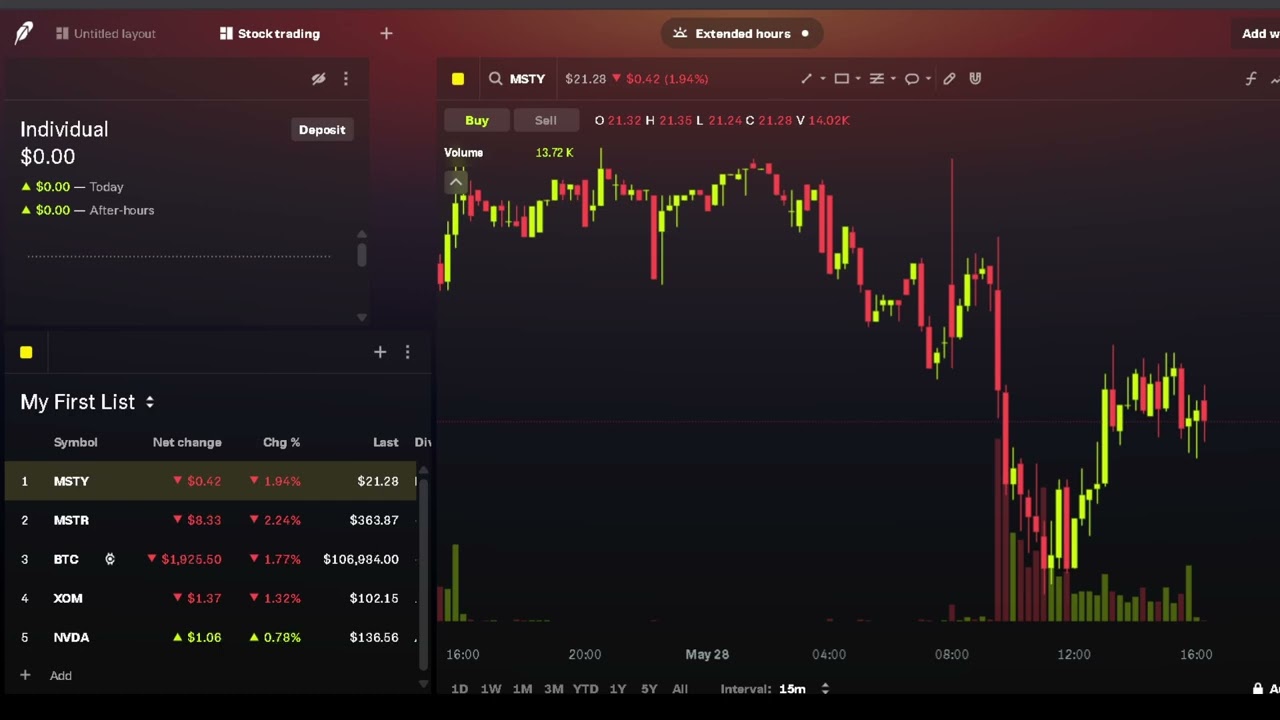Click the chart lock icon

pos(1258,689)
